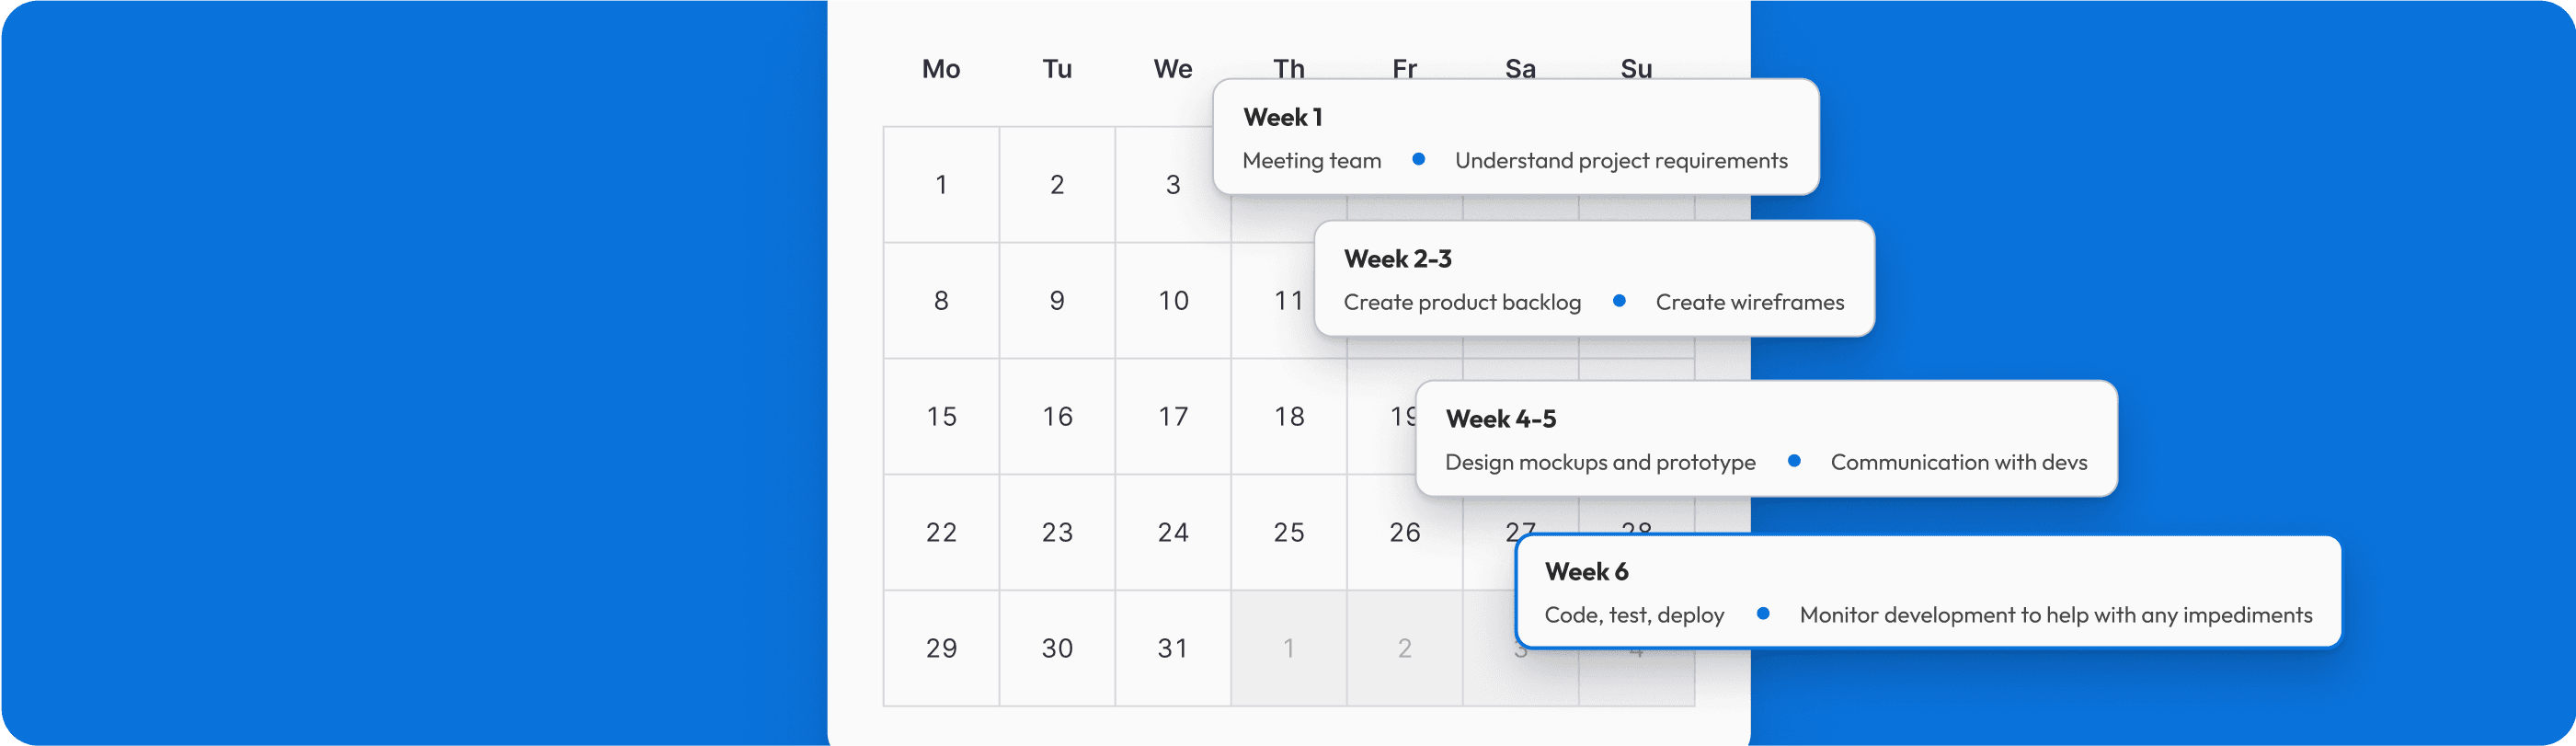
Task: Select date 31 in the last row
Action: [1173, 649]
